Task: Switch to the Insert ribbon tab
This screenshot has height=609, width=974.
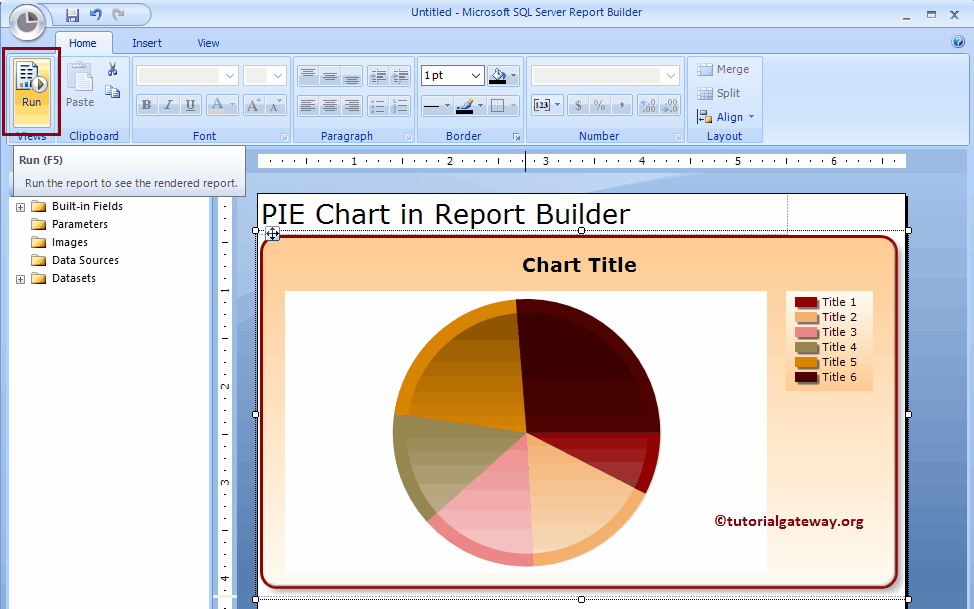Action: click(147, 43)
